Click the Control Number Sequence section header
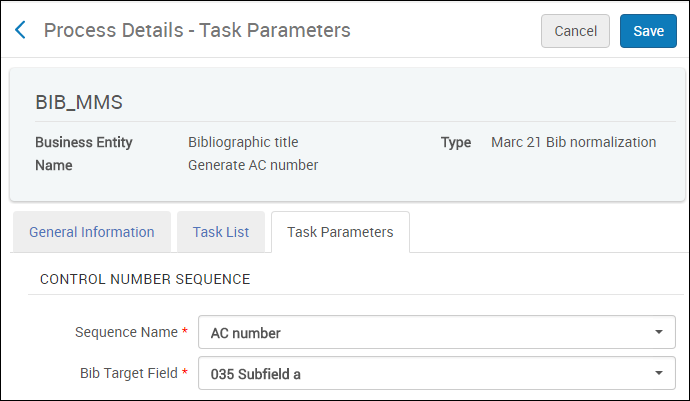The width and height of the screenshot is (690, 401). (x=145, y=279)
